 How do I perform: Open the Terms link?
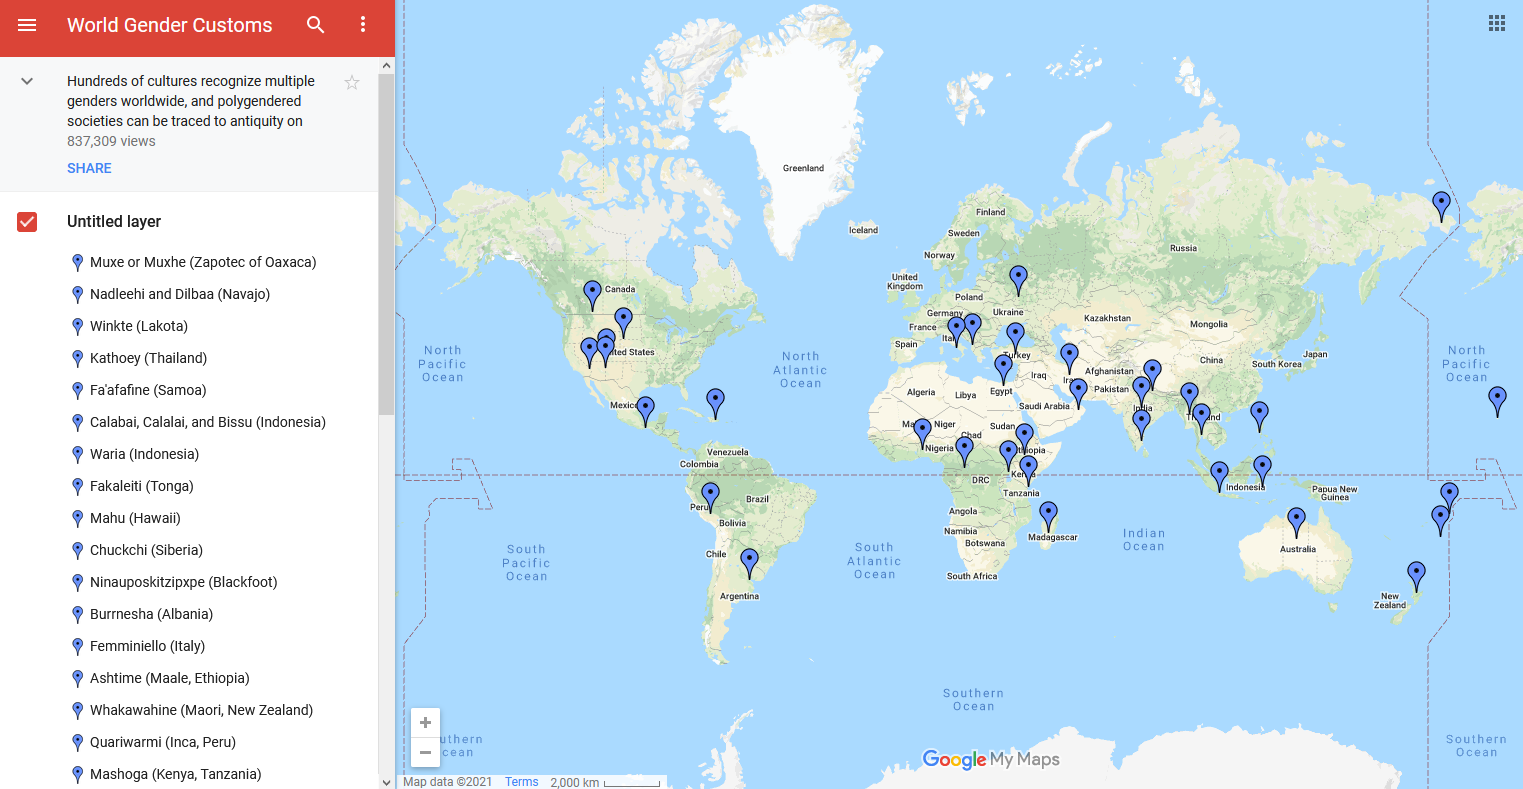(x=521, y=782)
